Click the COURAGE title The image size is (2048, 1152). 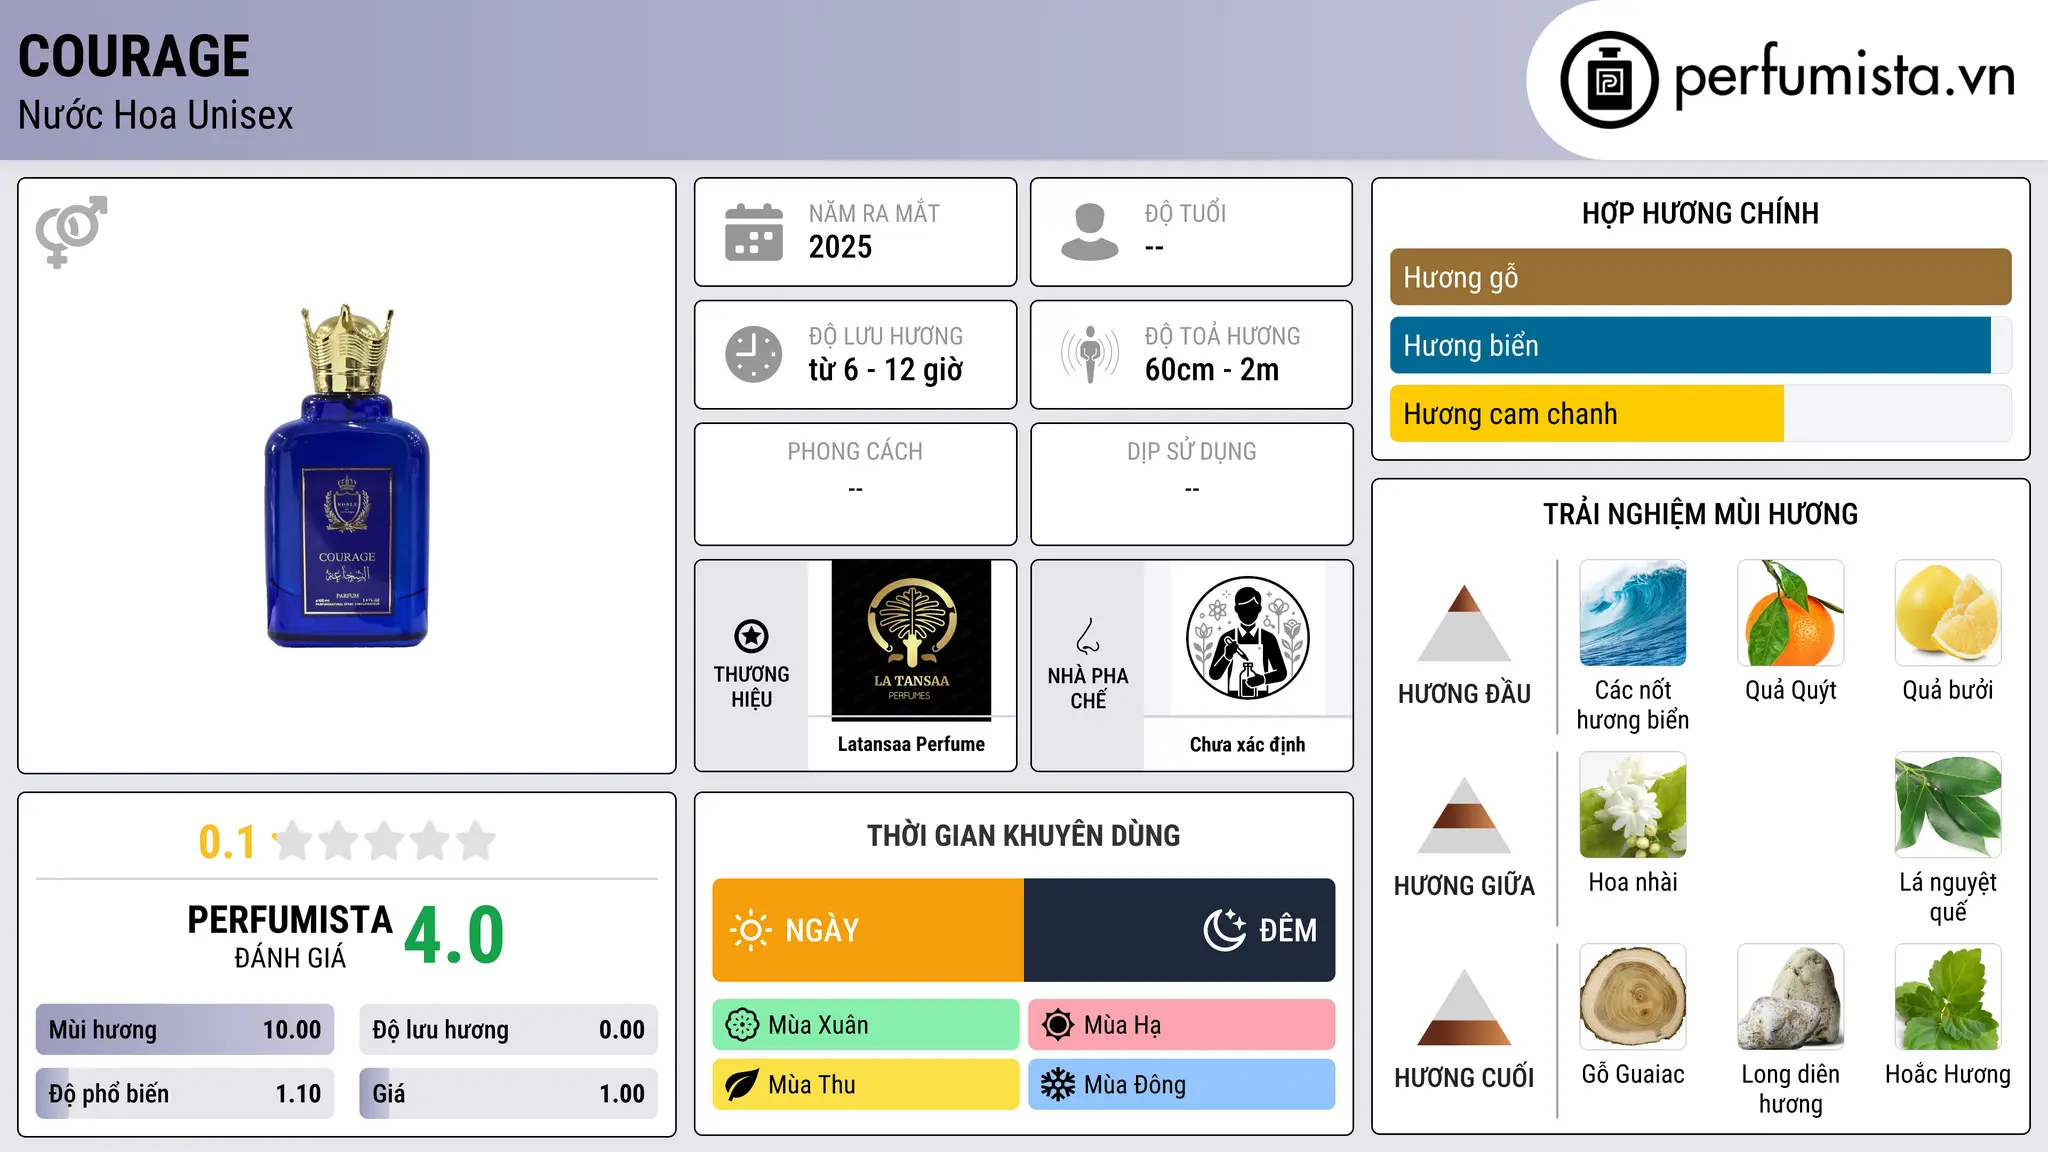point(134,56)
